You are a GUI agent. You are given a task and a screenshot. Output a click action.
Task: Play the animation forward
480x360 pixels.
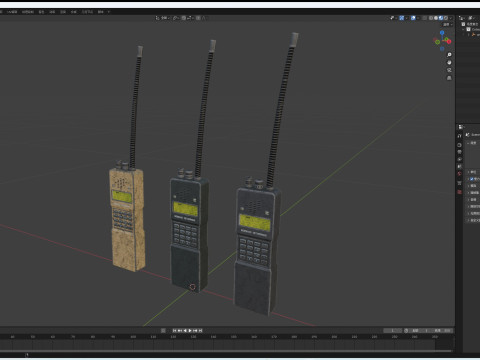point(190,330)
